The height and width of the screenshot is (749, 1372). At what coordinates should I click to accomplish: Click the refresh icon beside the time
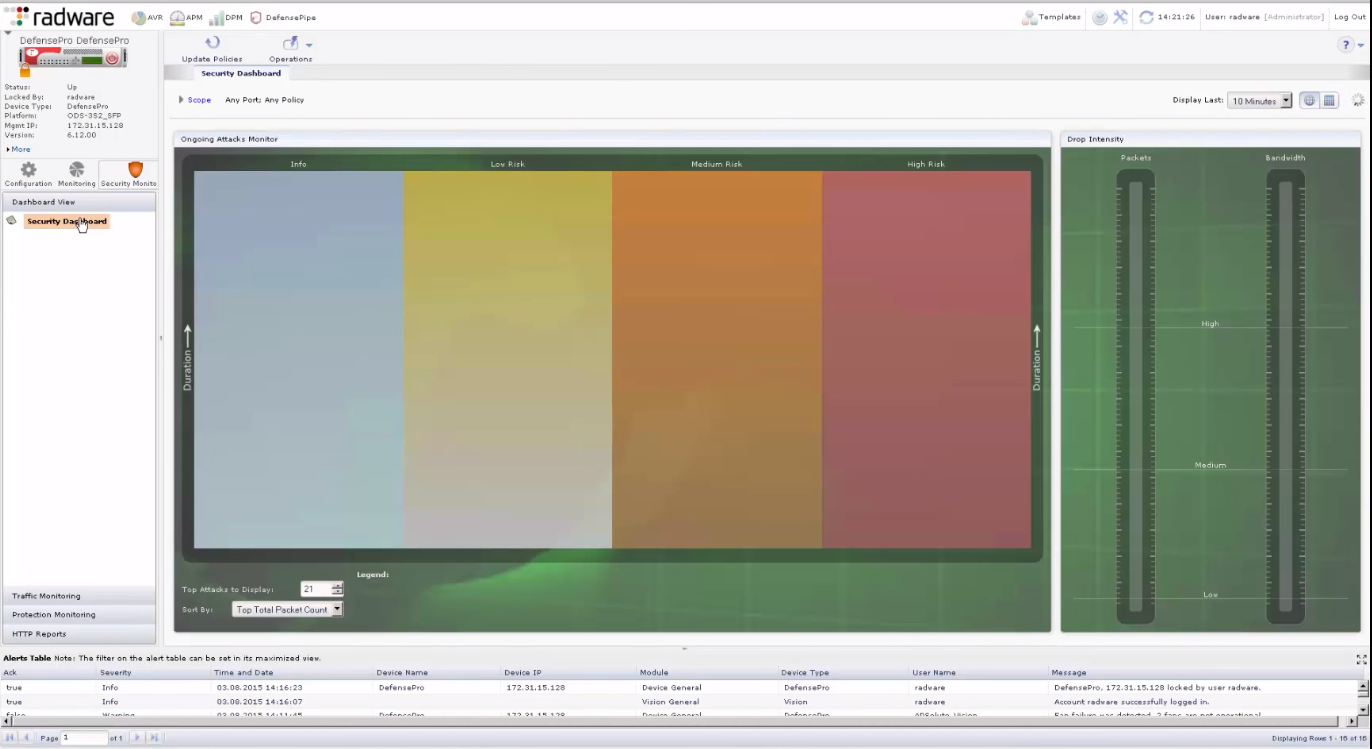[x=1146, y=17]
